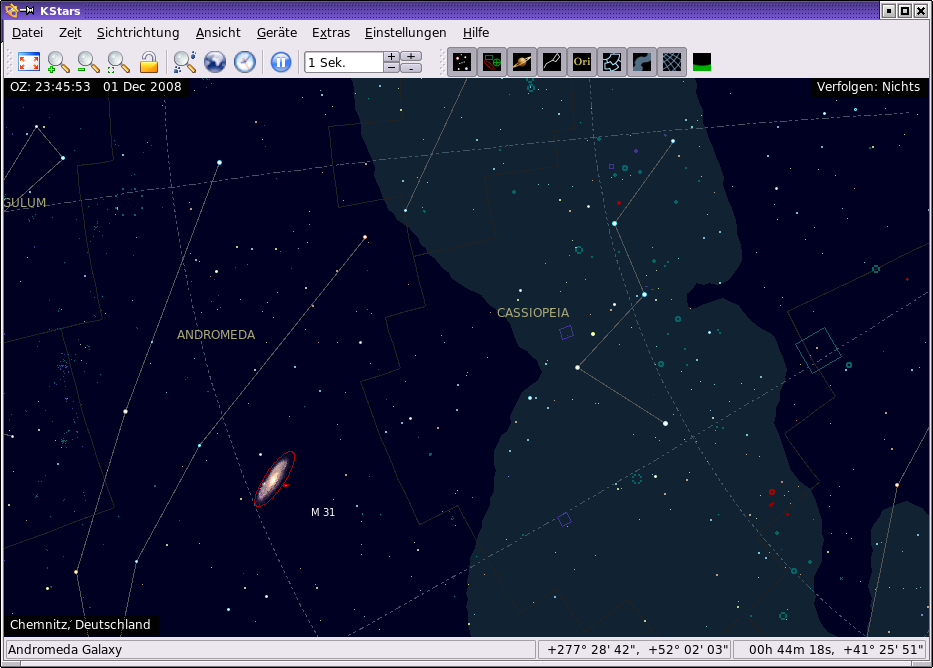This screenshot has width=933, height=668.
Task: Toggle the coordinate grid button
Action: [x=672, y=62]
